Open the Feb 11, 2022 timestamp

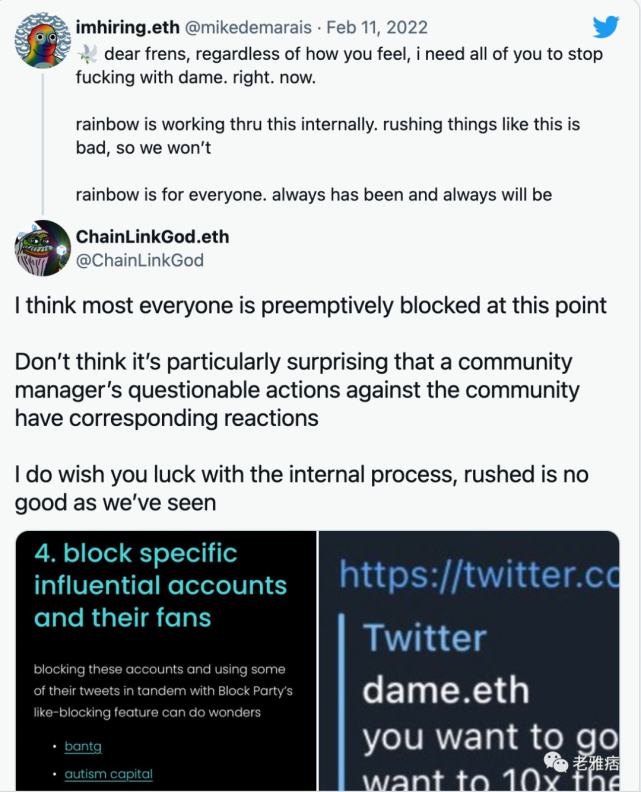[377, 27]
